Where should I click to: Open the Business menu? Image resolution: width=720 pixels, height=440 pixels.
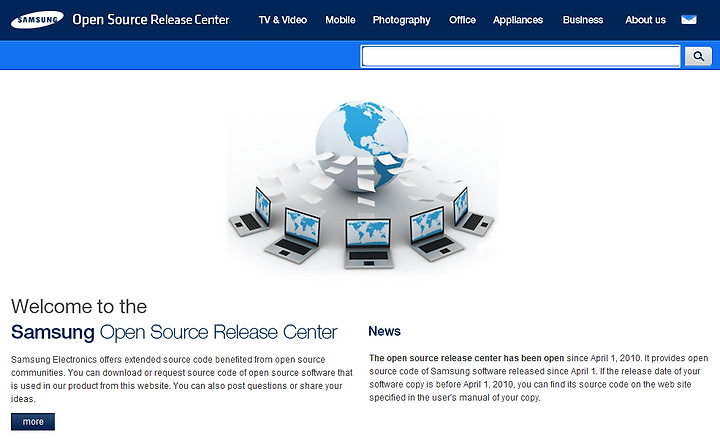click(x=583, y=20)
